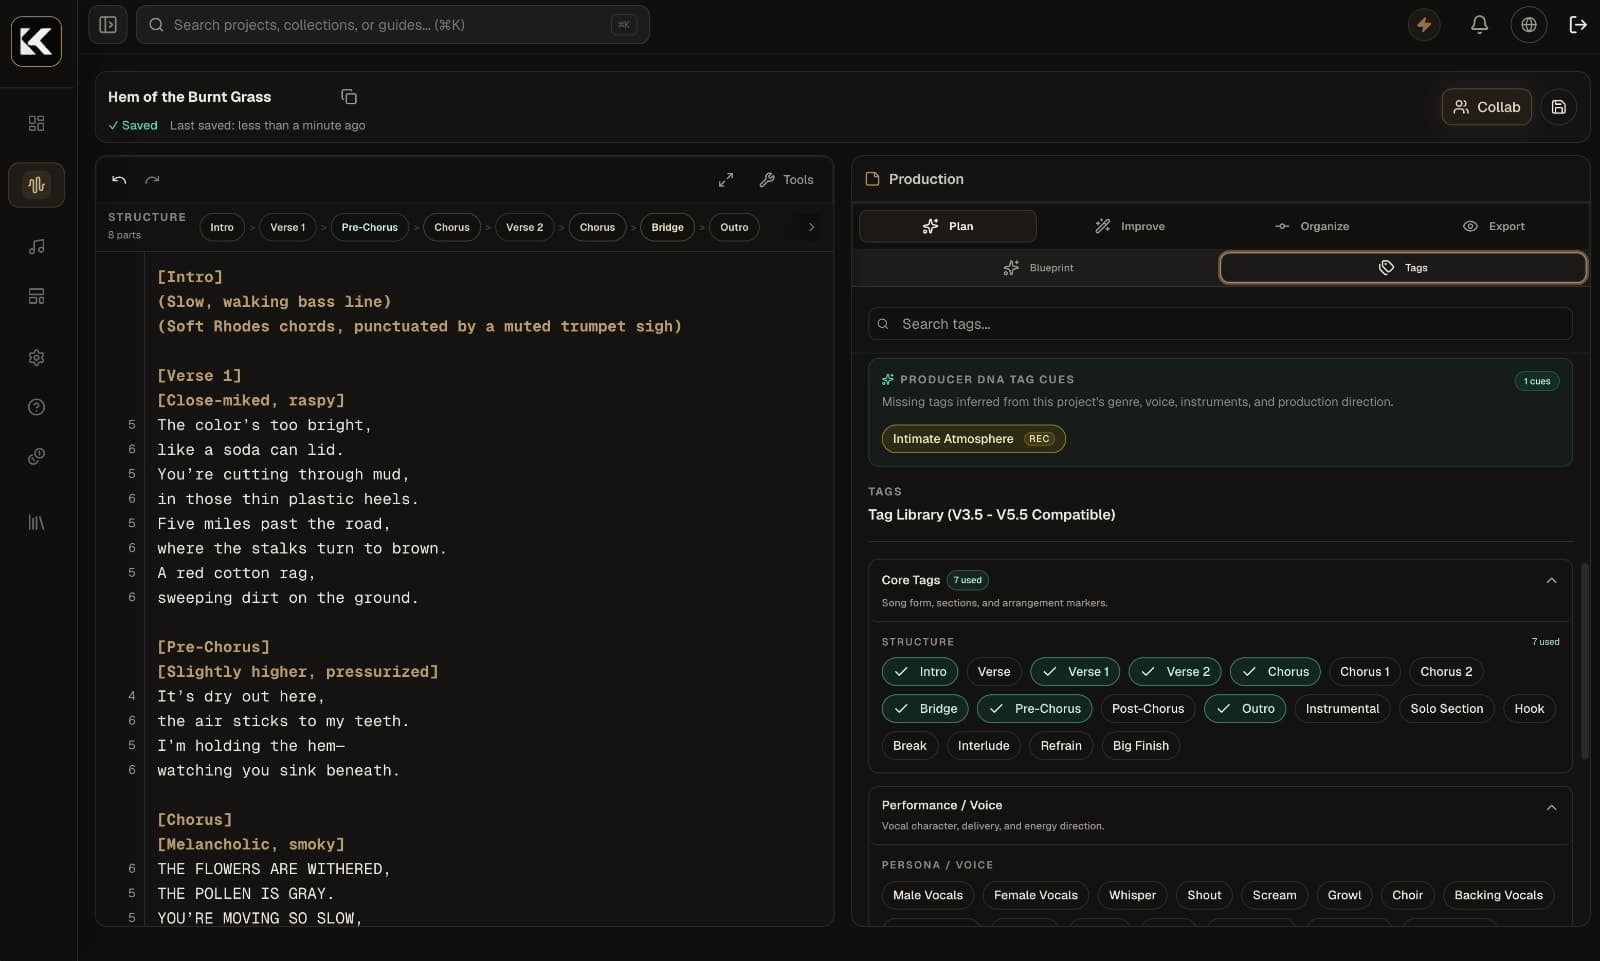Click the K logo in the sidebar
Screen dimensions: 1600x961
36,41
